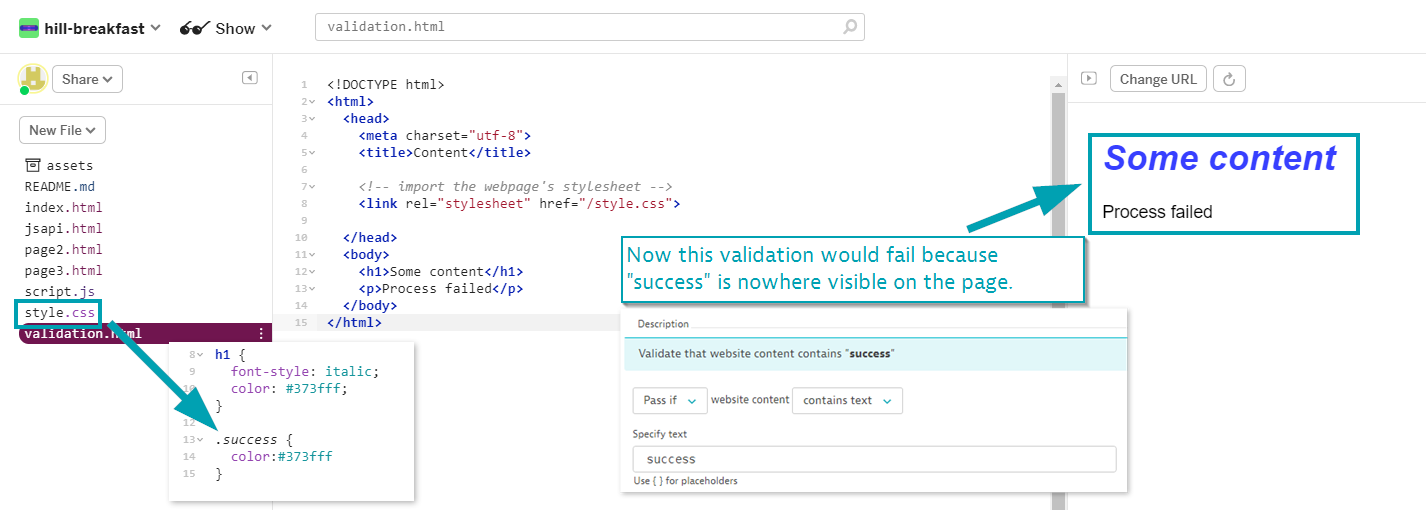The image size is (1426, 510).
Task: Open the Pass if dropdown
Action: point(670,400)
